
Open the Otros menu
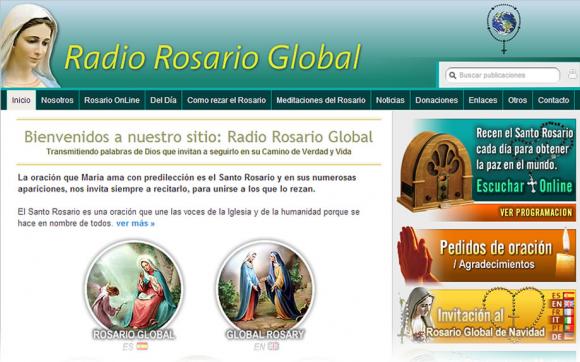pyautogui.click(x=517, y=100)
